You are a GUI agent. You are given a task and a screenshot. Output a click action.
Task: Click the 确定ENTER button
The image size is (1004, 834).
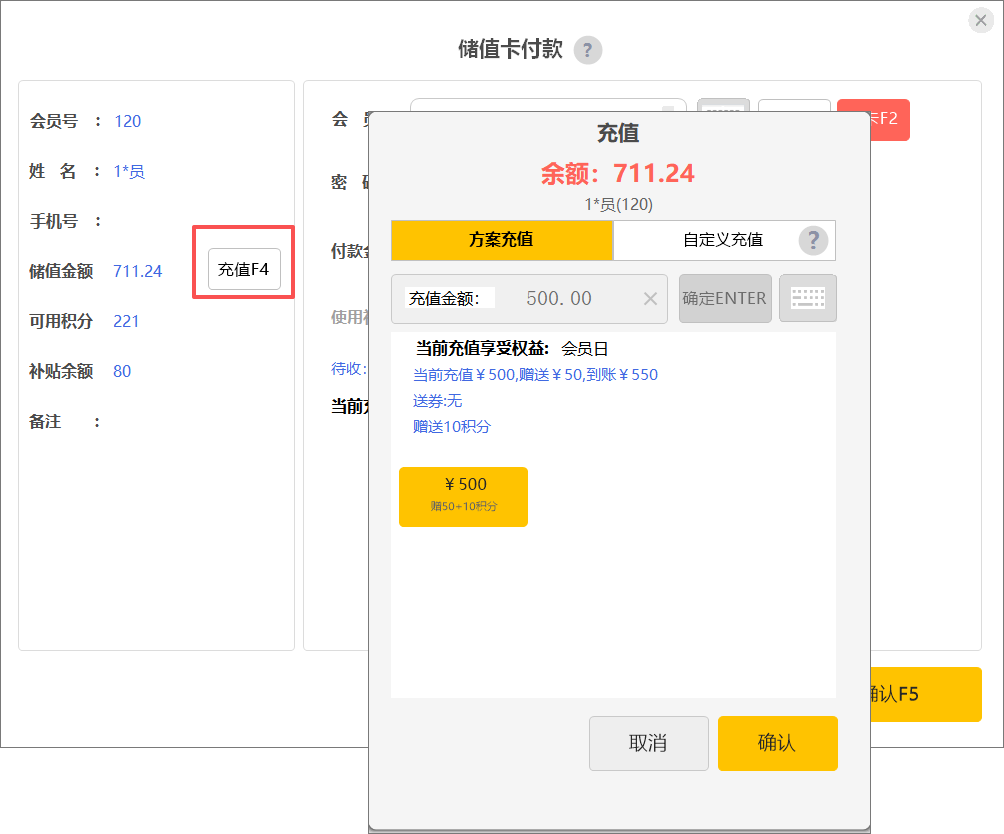[x=725, y=298]
